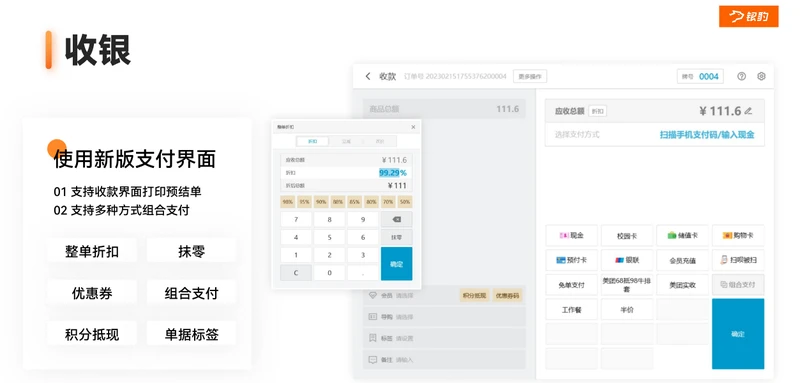Apply the 98% quick discount
The height and width of the screenshot is (383, 800).
point(288,201)
